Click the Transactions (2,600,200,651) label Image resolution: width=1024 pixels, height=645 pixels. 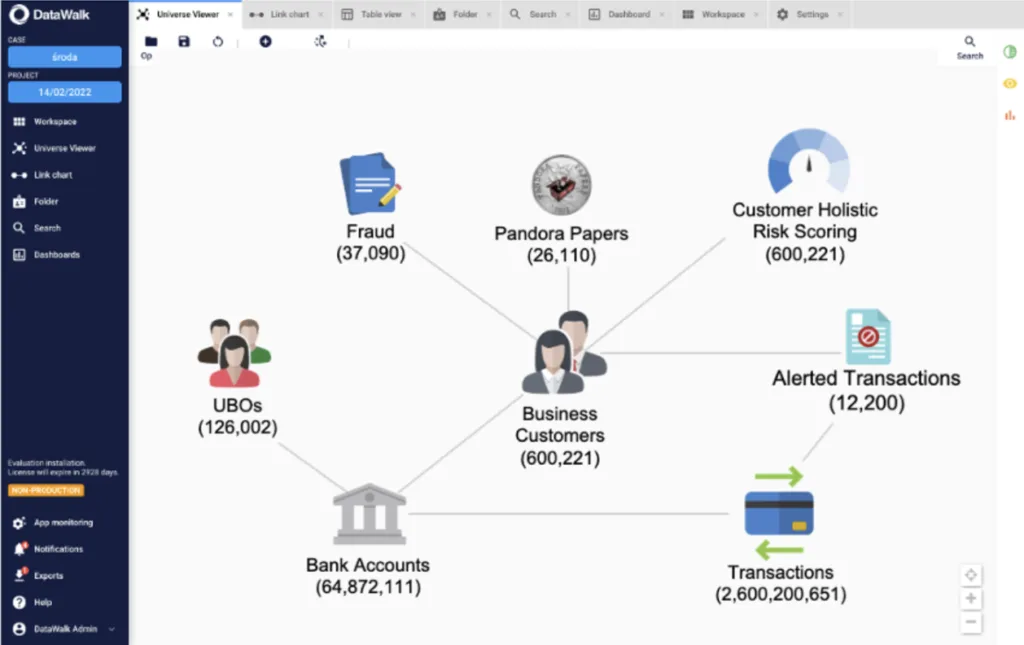coord(780,583)
